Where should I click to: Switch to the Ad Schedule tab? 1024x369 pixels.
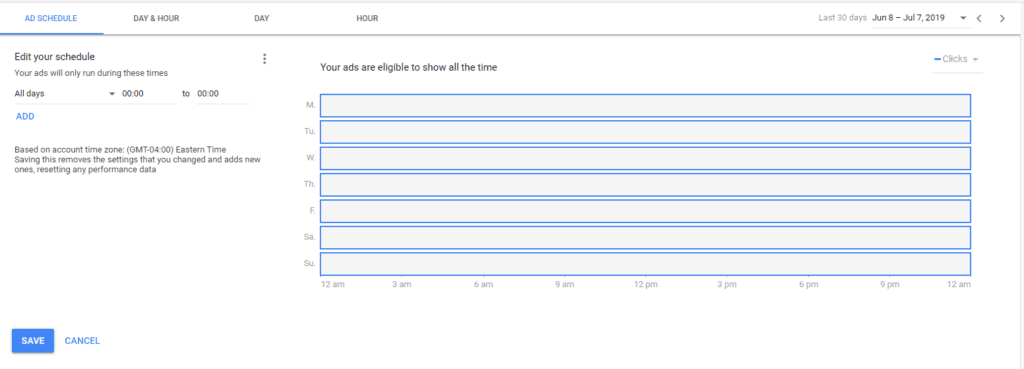(51, 18)
